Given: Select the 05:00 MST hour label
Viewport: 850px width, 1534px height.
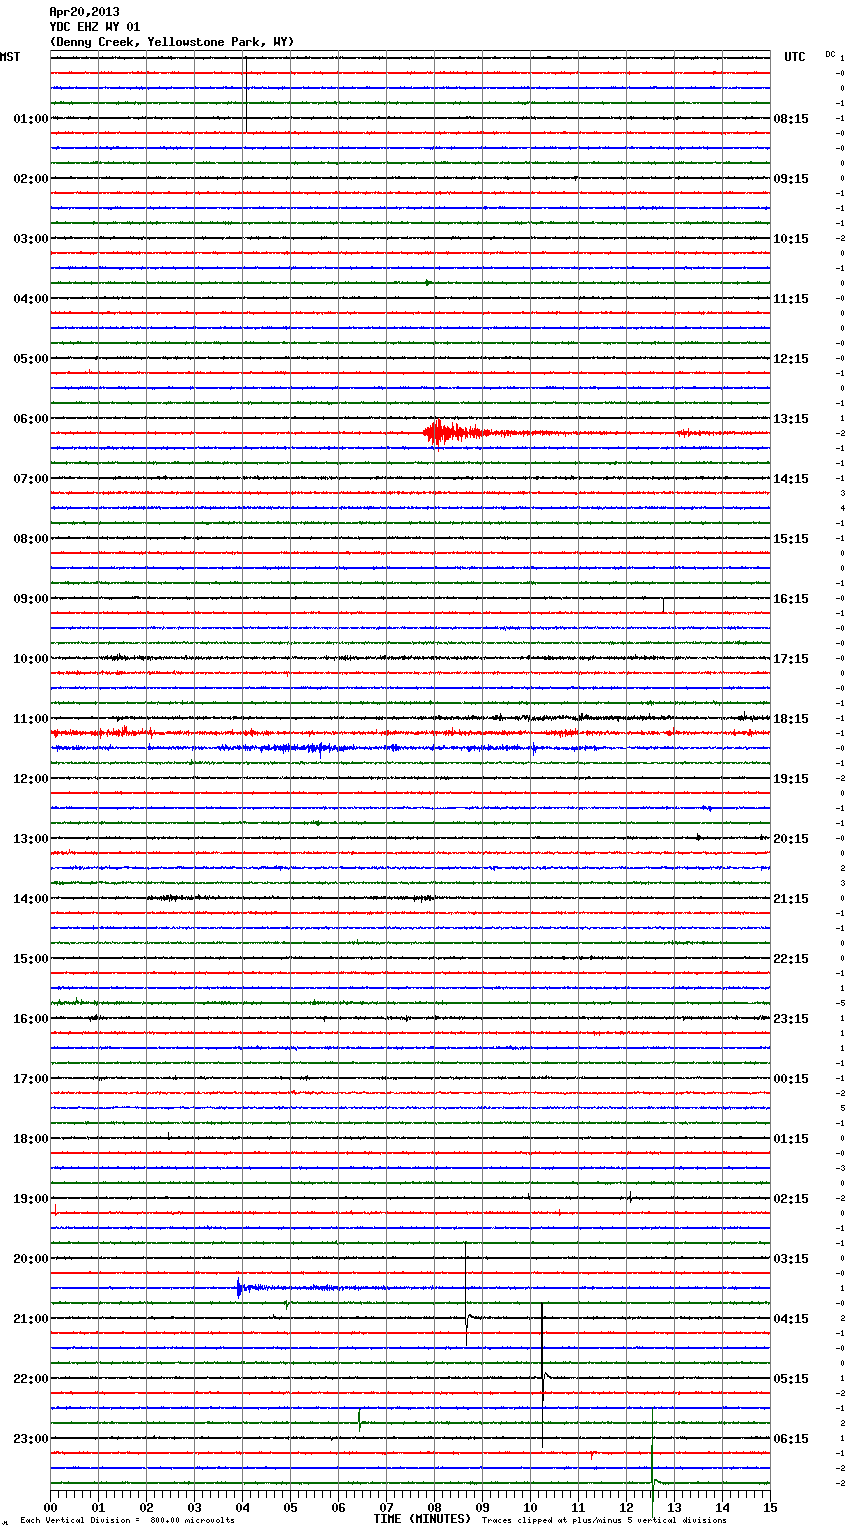Looking at the screenshot, I should pos(31,359).
